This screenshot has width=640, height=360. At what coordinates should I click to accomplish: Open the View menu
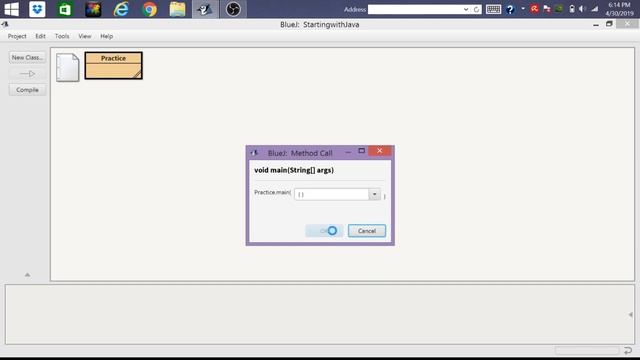(85, 36)
